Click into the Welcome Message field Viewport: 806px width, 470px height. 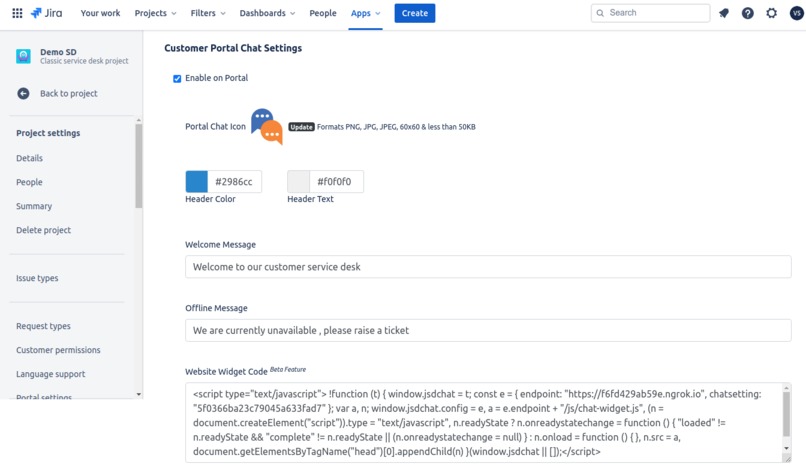(x=488, y=267)
